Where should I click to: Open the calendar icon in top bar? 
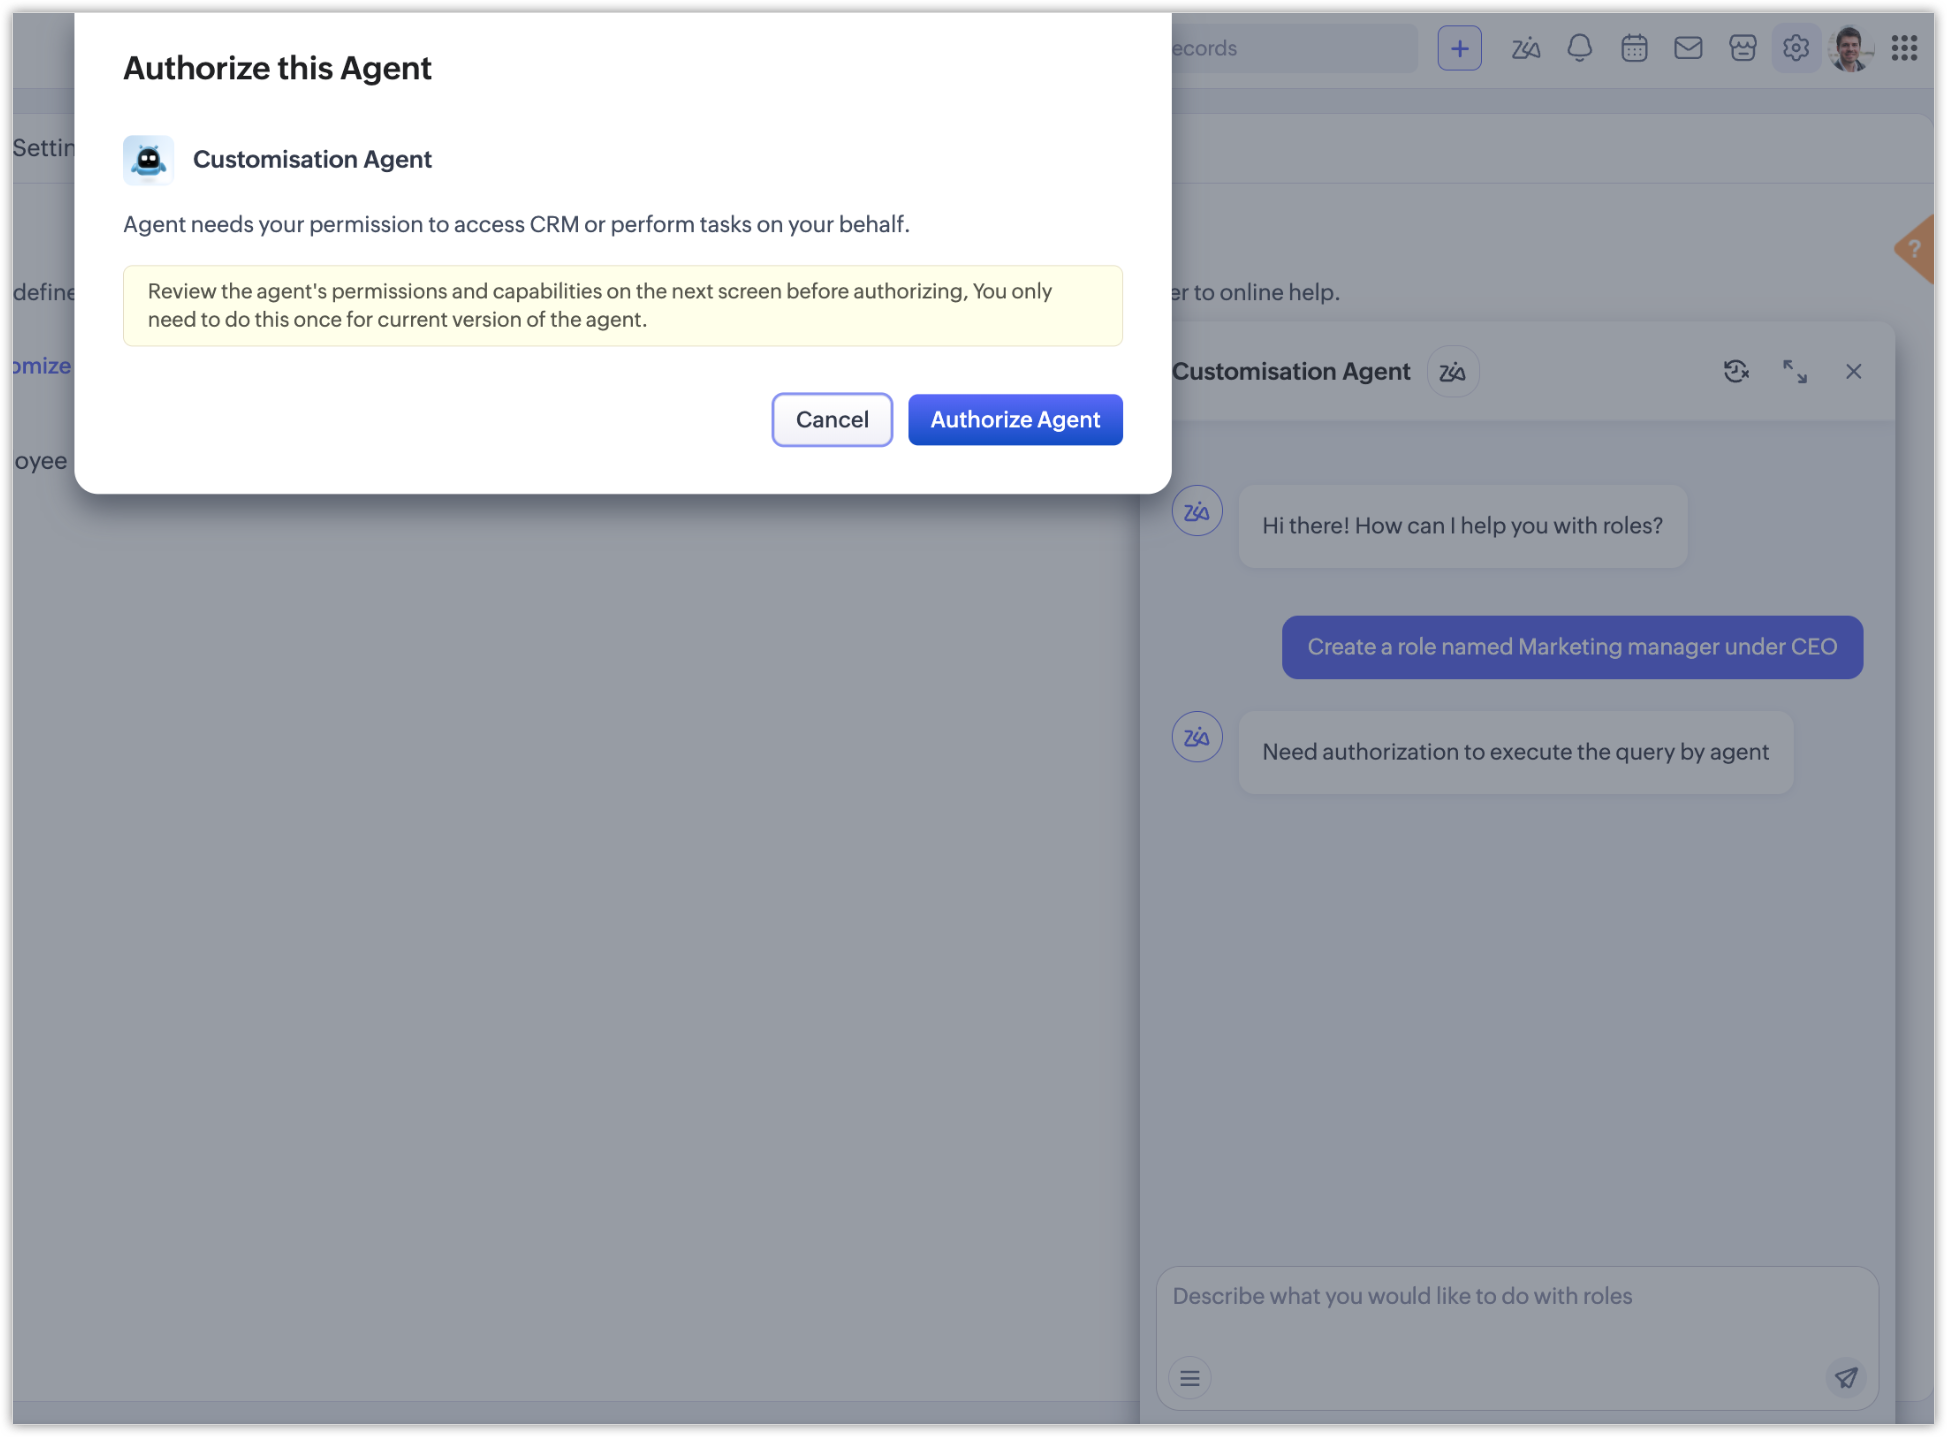(x=1634, y=47)
